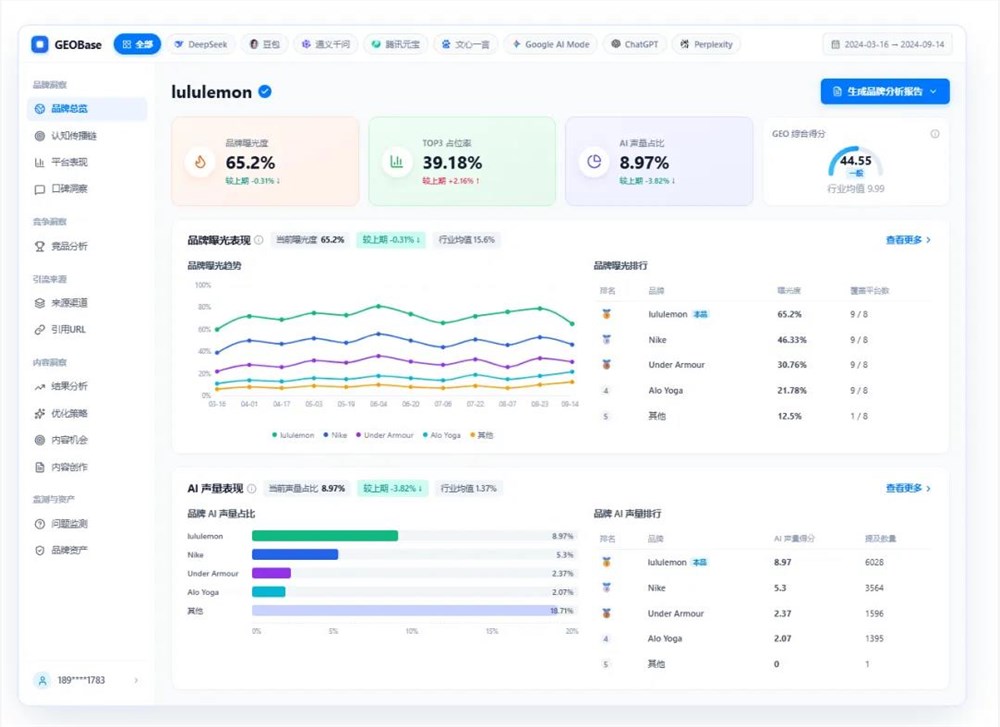Screen dimensions: 1000x727
Task: Toggle the Alo Yoga series in legend
Action: (x=441, y=435)
